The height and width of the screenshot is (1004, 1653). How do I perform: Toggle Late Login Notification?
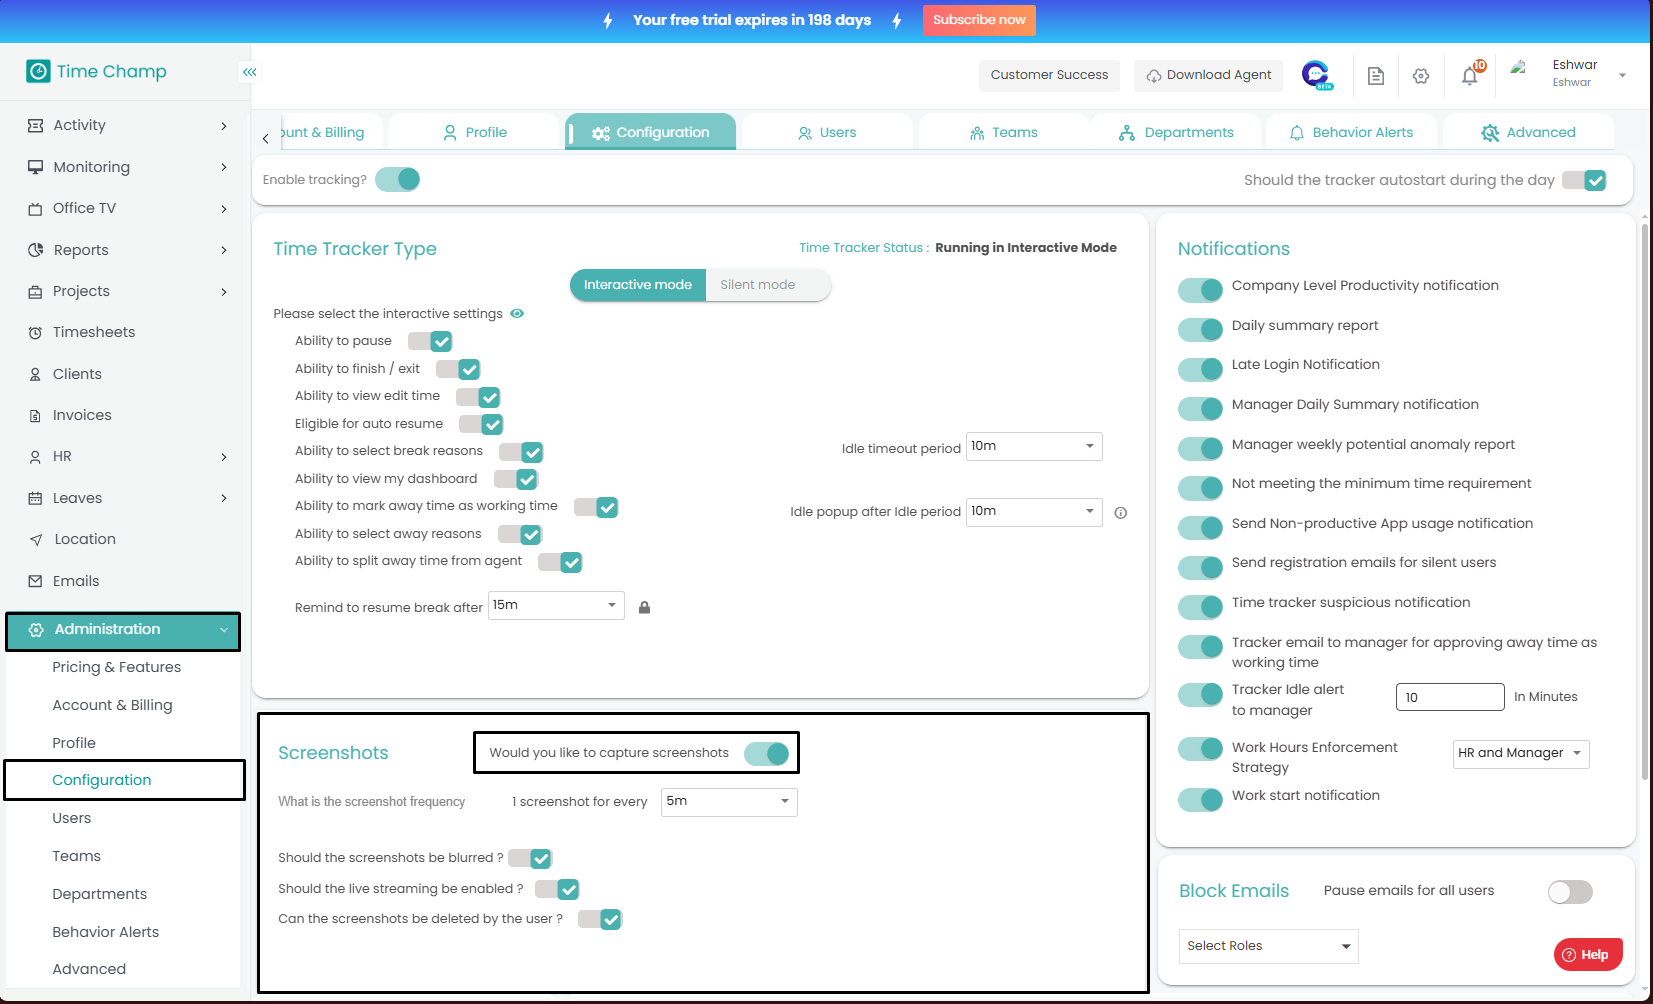(1200, 369)
